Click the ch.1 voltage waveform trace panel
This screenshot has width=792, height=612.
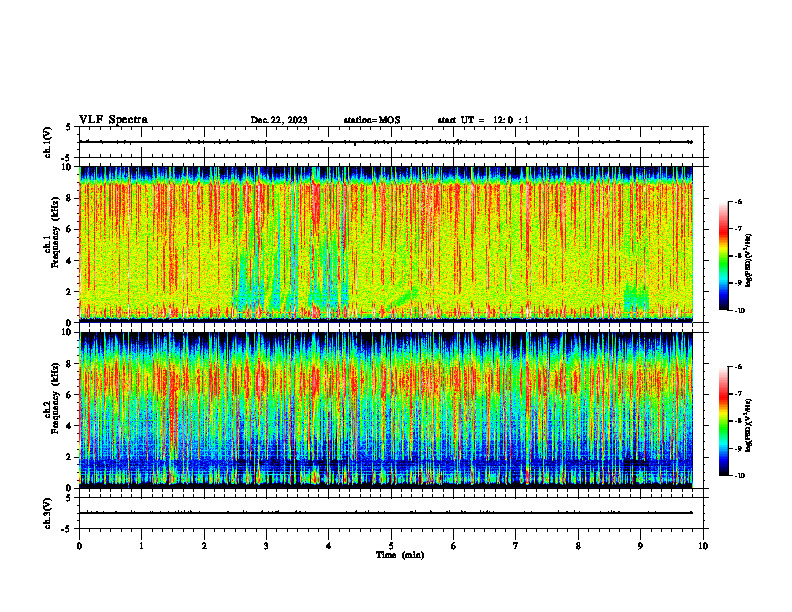(x=391, y=142)
